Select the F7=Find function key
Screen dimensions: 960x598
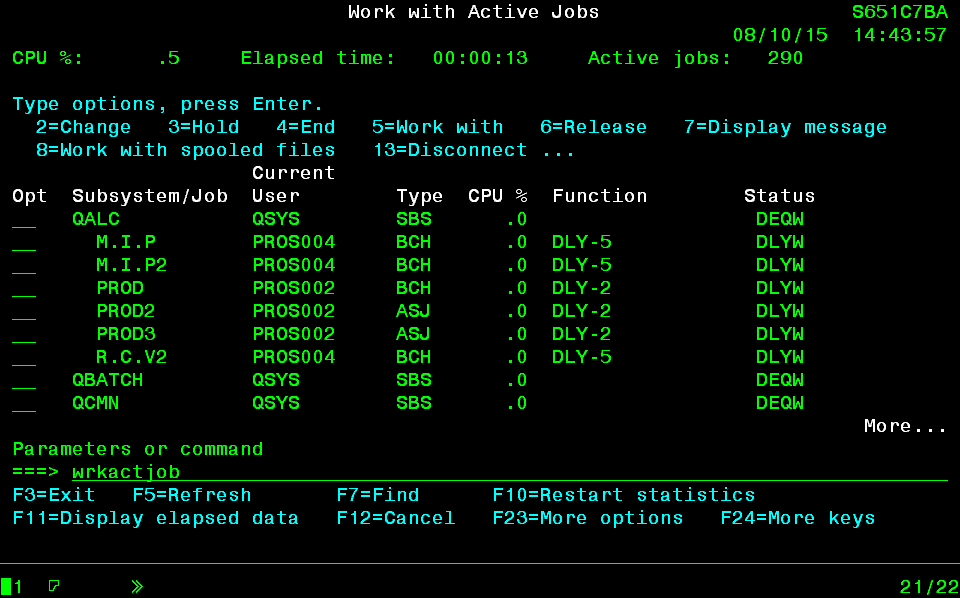378,495
